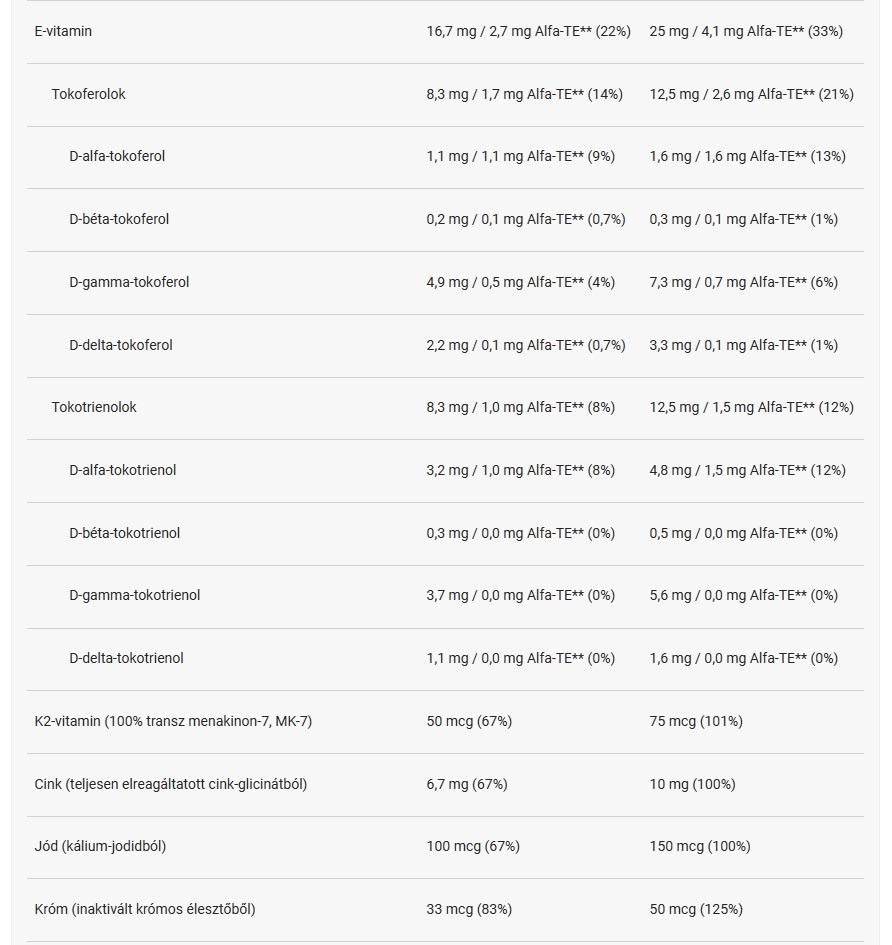The image size is (892, 945).
Task: Select the Tokotrienolok row label
Action: pos(94,407)
